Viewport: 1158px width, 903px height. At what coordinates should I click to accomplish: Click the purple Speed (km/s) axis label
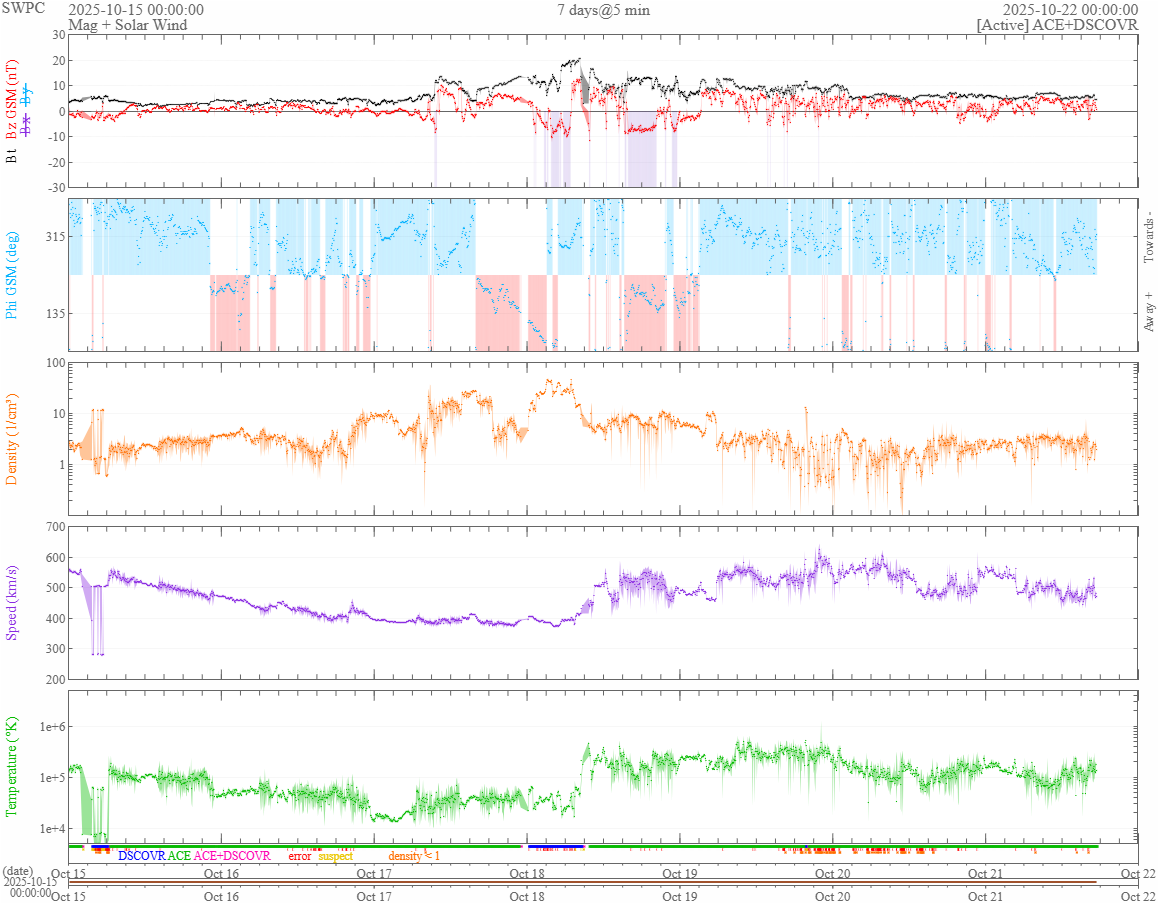(13, 603)
